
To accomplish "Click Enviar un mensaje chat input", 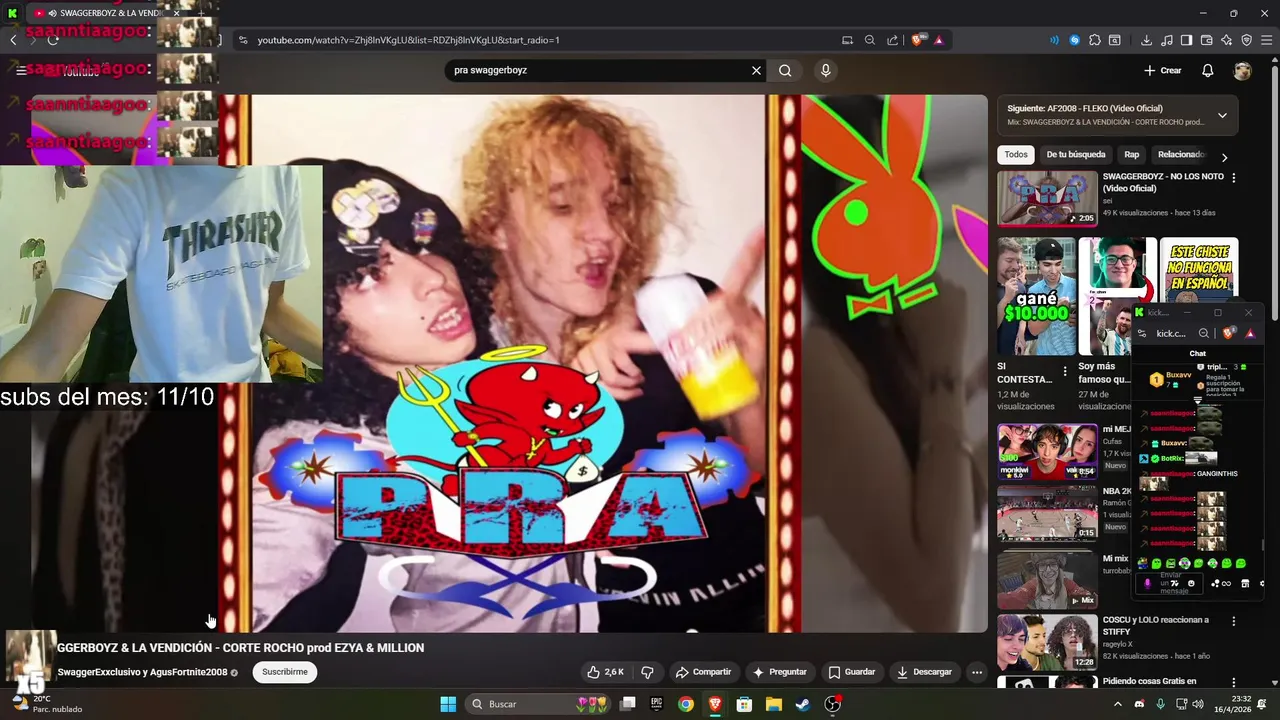I will pos(1171,583).
